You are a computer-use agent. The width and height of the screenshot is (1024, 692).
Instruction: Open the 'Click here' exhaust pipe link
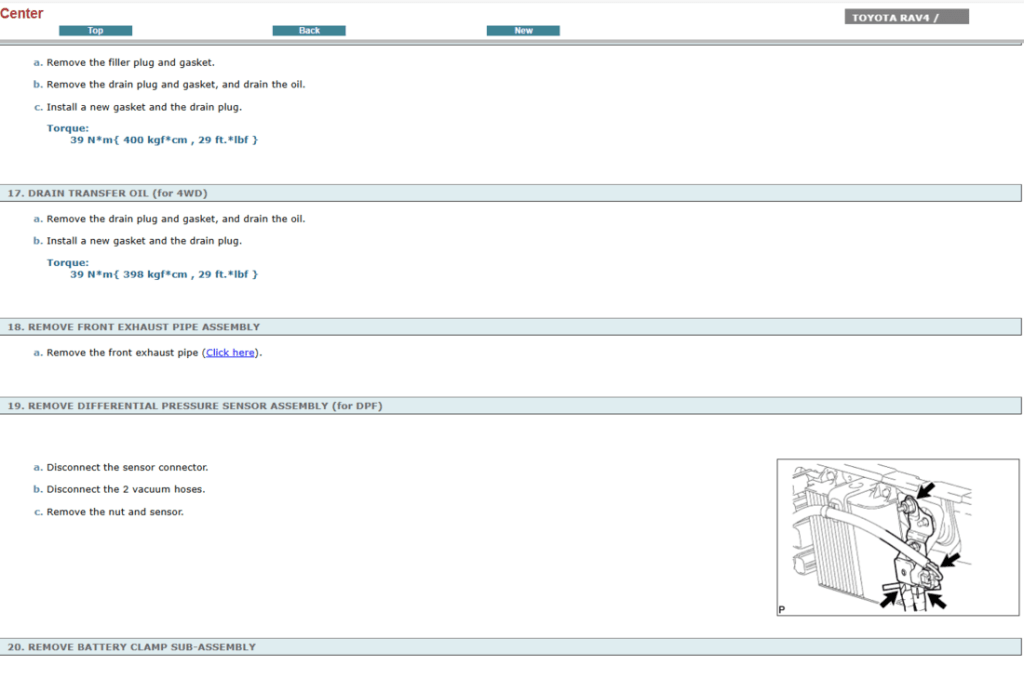point(230,353)
